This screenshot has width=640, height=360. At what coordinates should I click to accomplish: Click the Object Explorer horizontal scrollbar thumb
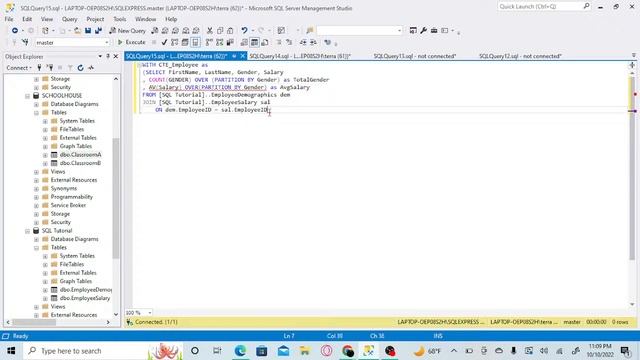pos(34,322)
